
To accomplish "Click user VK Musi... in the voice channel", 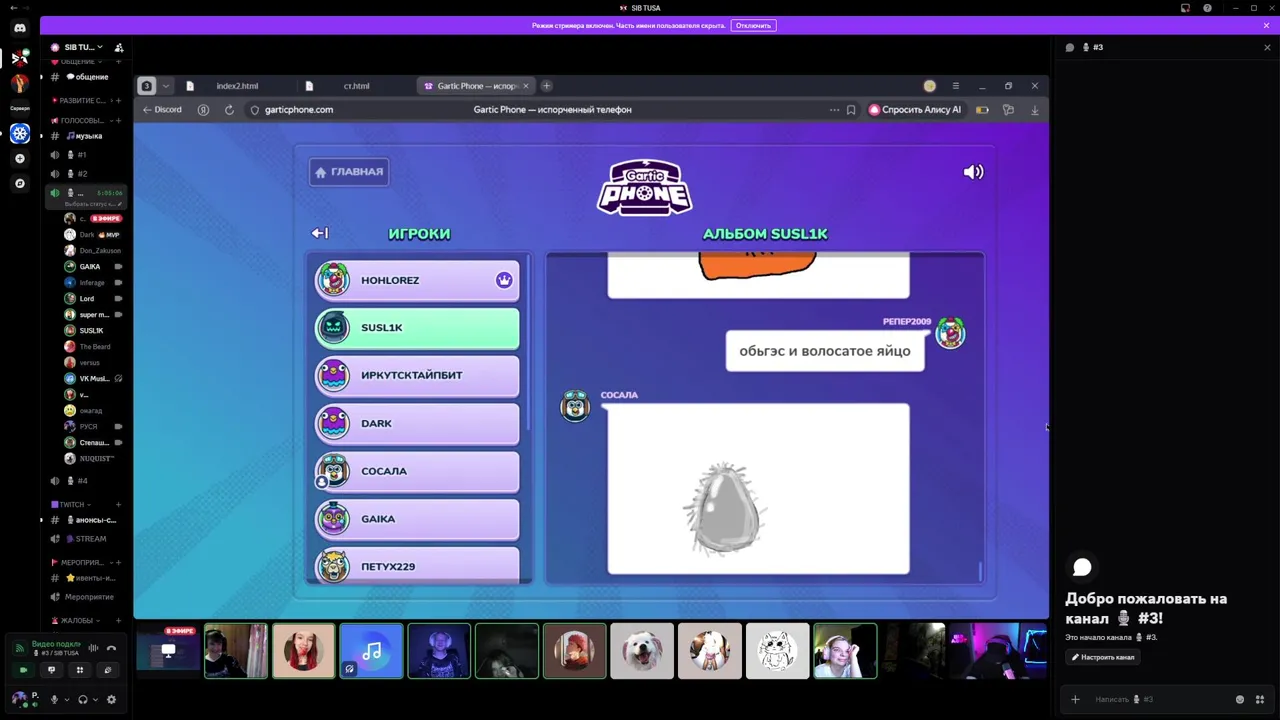I will click(x=92, y=378).
